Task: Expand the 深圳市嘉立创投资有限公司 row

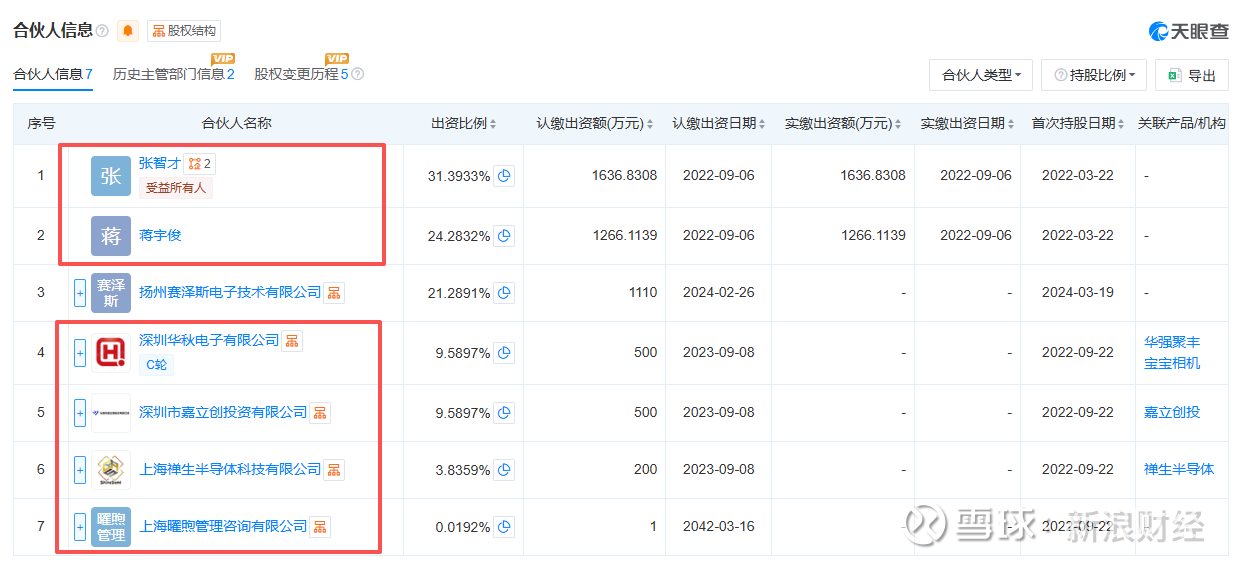Action: pyautogui.click(x=80, y=412)
